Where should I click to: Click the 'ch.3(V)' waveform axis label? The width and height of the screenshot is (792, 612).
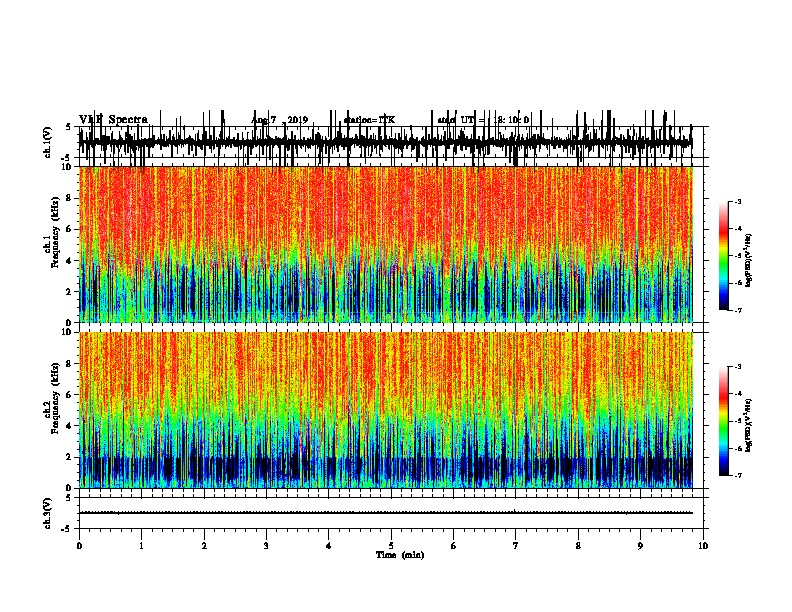[47, 513]
